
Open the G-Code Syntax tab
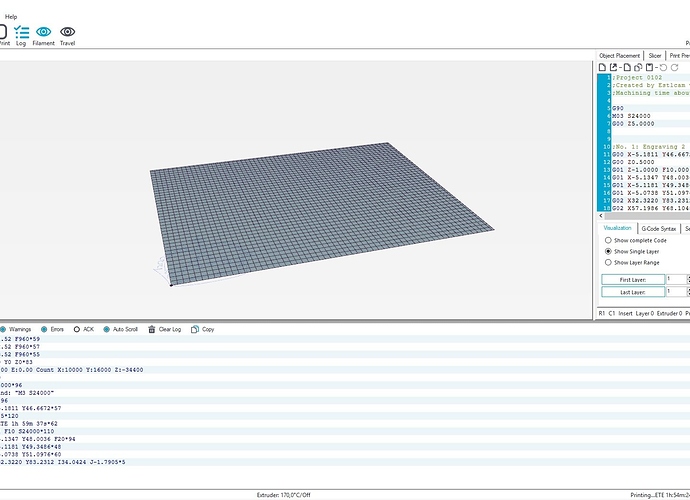(x=659, y=228)
